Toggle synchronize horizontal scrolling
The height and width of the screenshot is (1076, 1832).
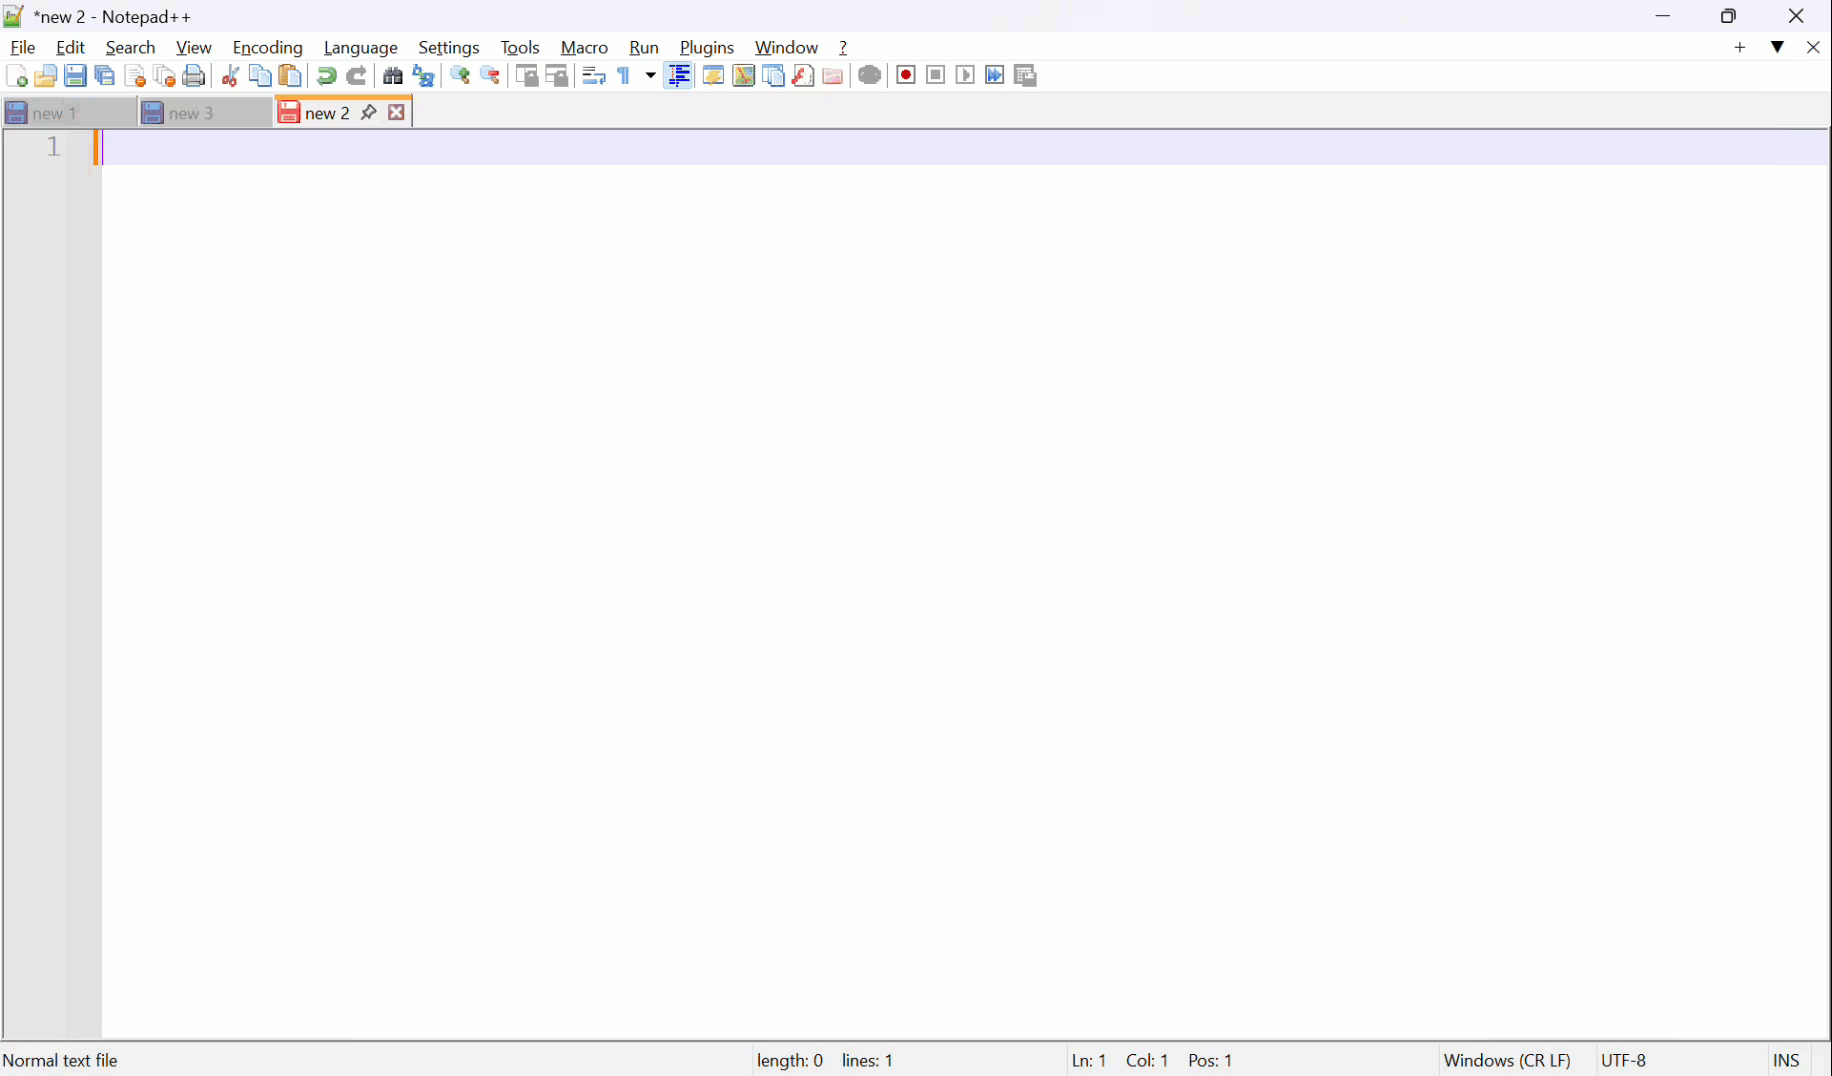(557, 76)
